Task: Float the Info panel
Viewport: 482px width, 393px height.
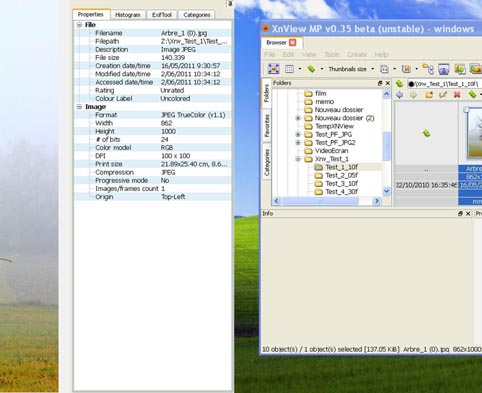Action: coord(460,214)
